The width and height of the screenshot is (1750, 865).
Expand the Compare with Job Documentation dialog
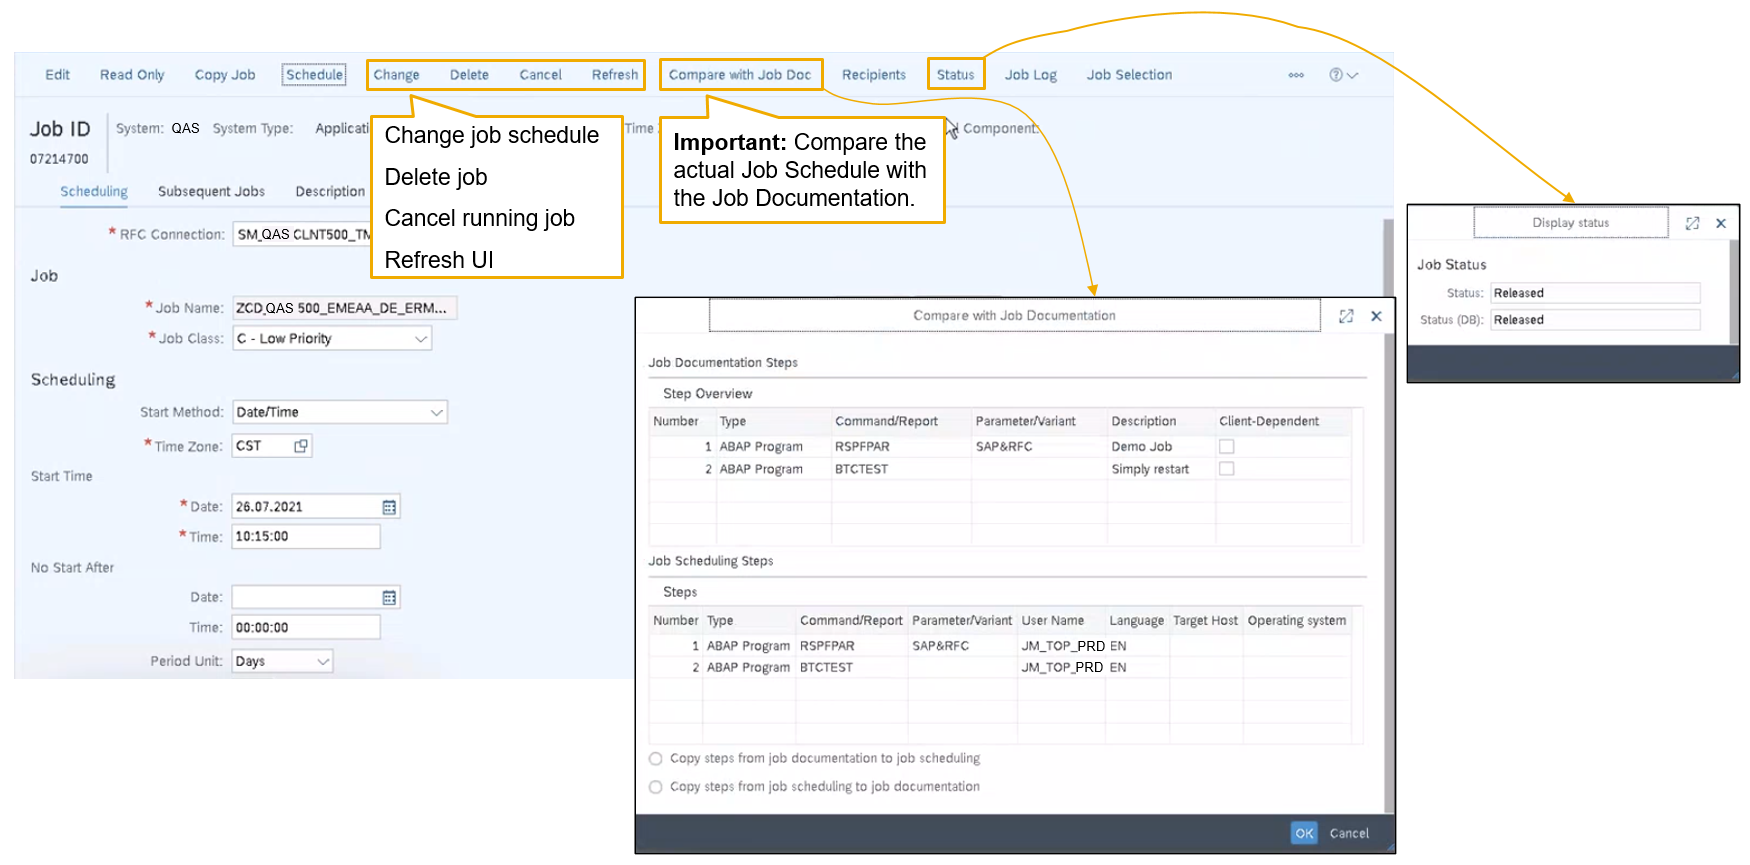click(1346, 316)
